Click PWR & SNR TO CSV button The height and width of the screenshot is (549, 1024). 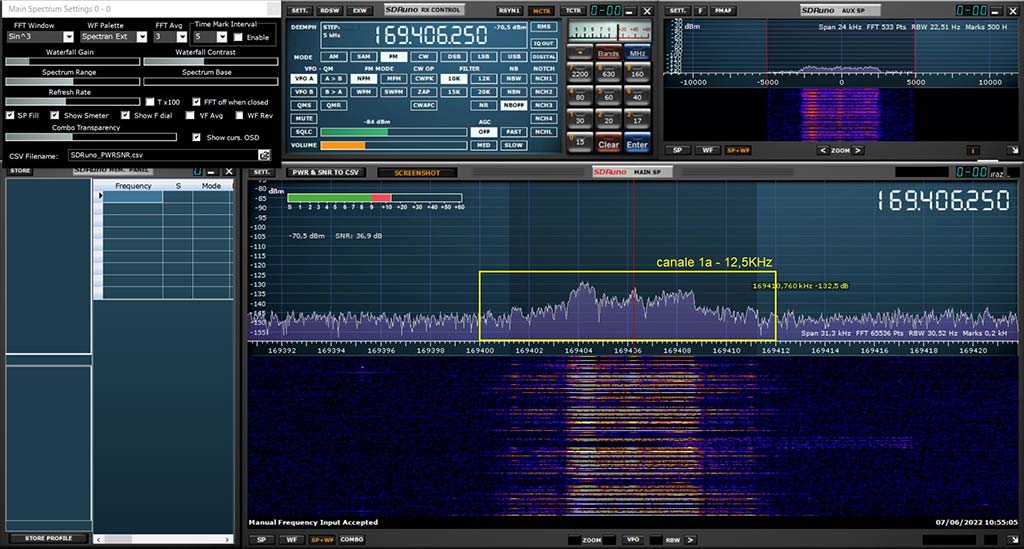tap(325, 173)
